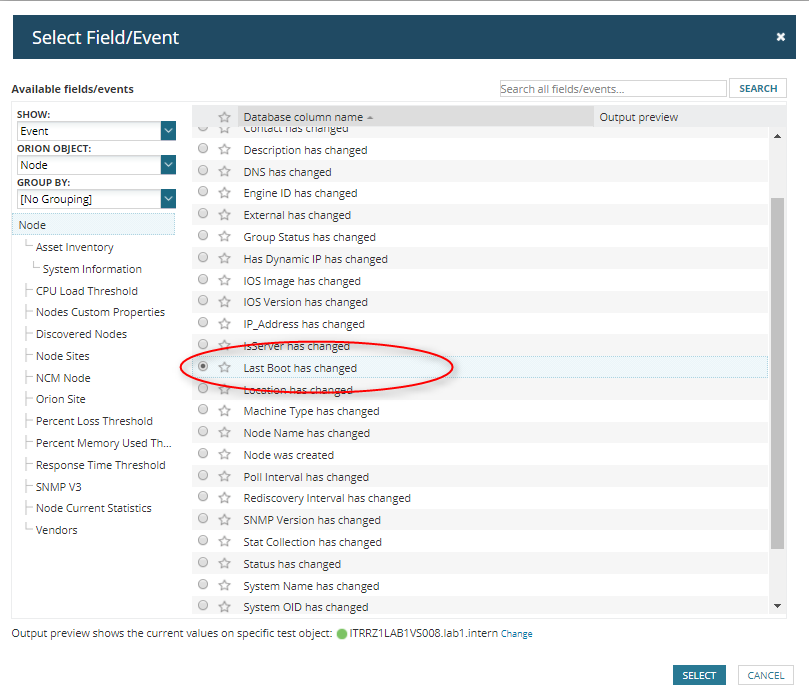
Task: Open NCM Node in the tree
Action: [x=63, y=378]
